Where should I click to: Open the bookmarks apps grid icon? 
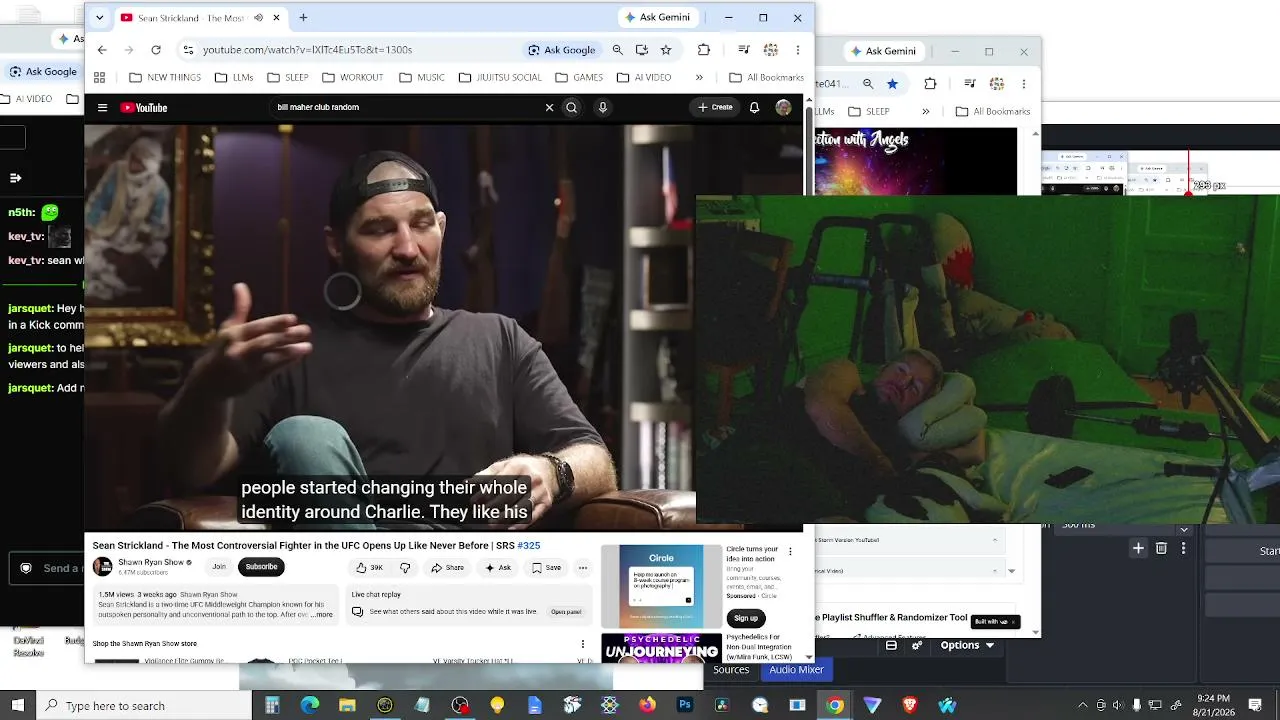tap(99, 78)
